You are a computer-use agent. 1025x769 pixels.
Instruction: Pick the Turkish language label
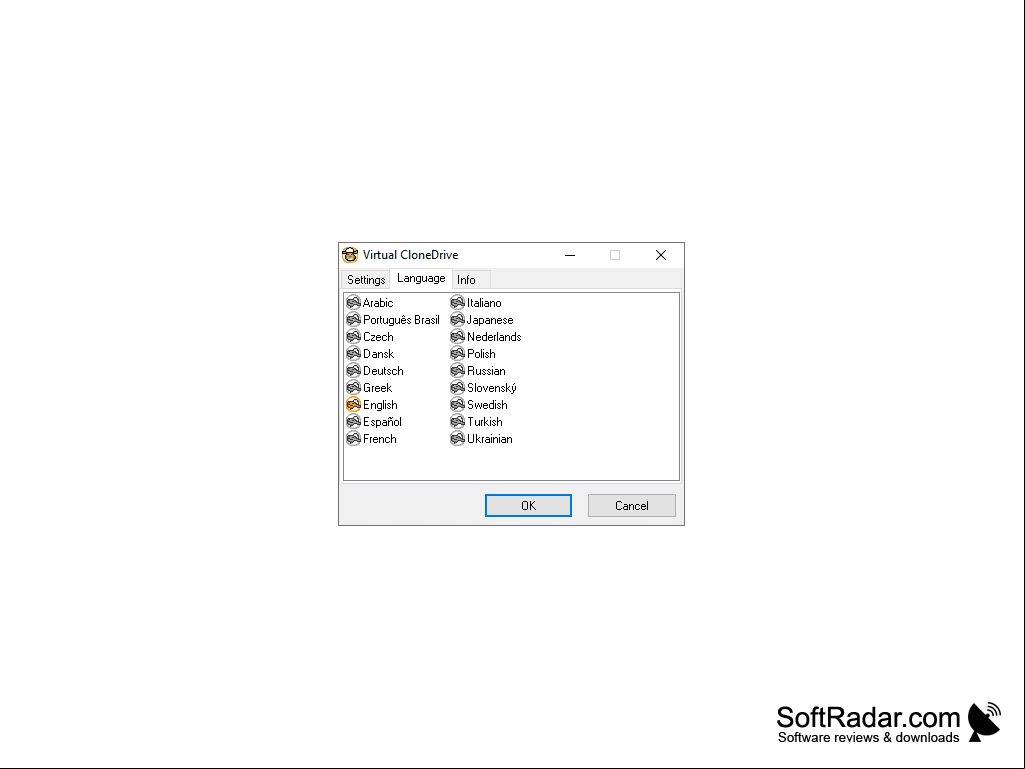click(x=485, y=422)
